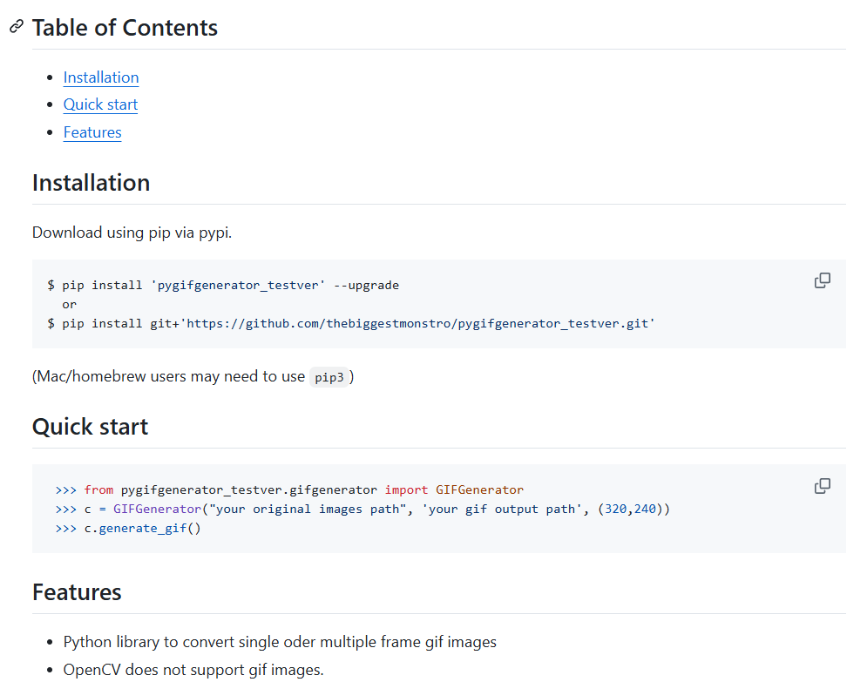Copy the Quick start Python code

click(x=822, y=486)
